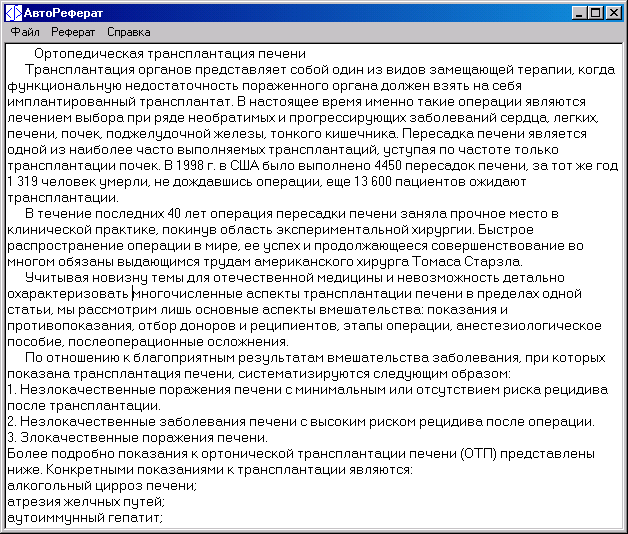Click the name 'Томаса Старзла'
This screenshot has height=534, width=628.
[467, 262]
